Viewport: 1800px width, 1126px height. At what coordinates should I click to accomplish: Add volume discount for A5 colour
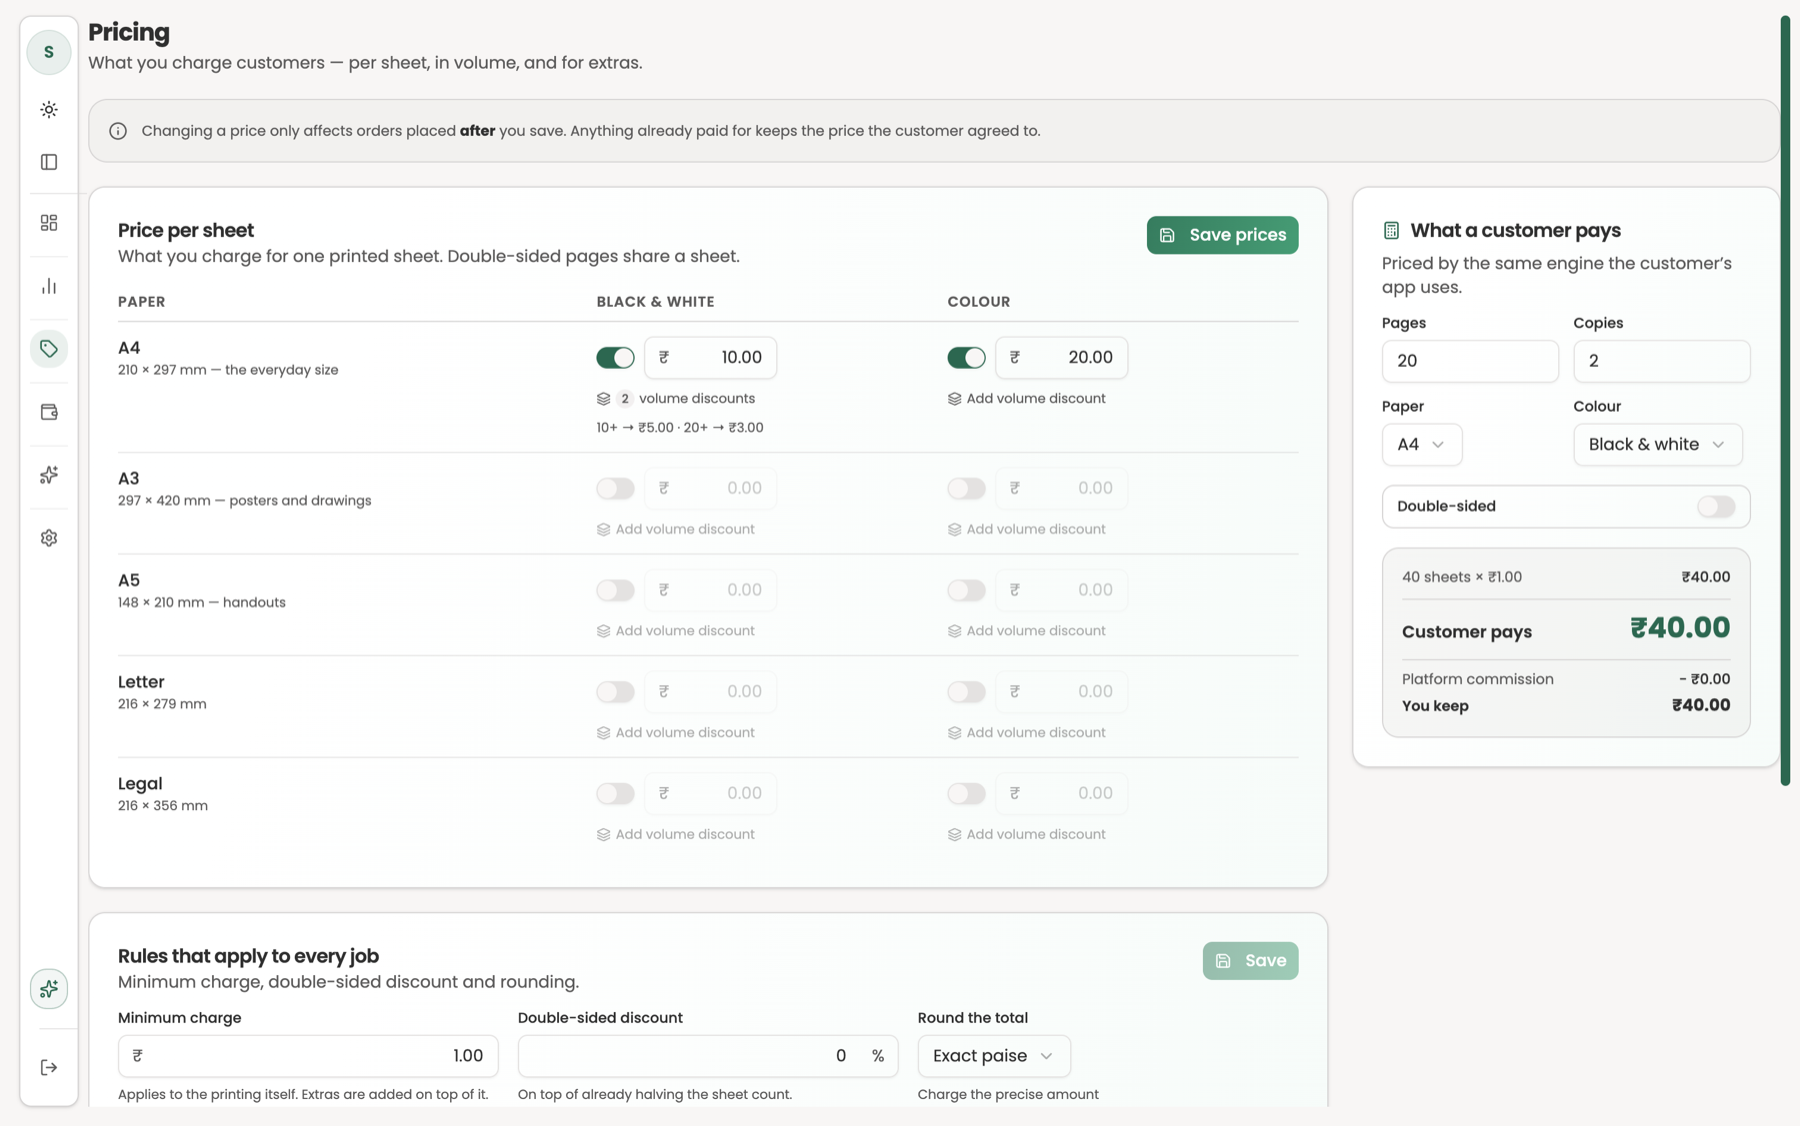click(x=1026, y=631)
